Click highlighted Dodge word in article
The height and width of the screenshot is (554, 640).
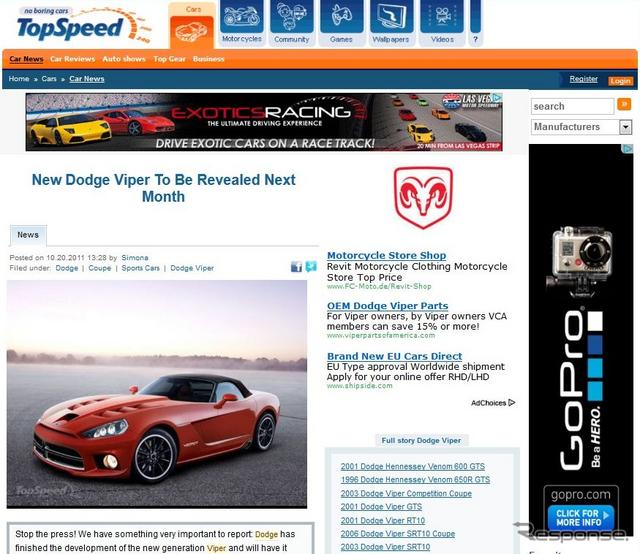266,534
